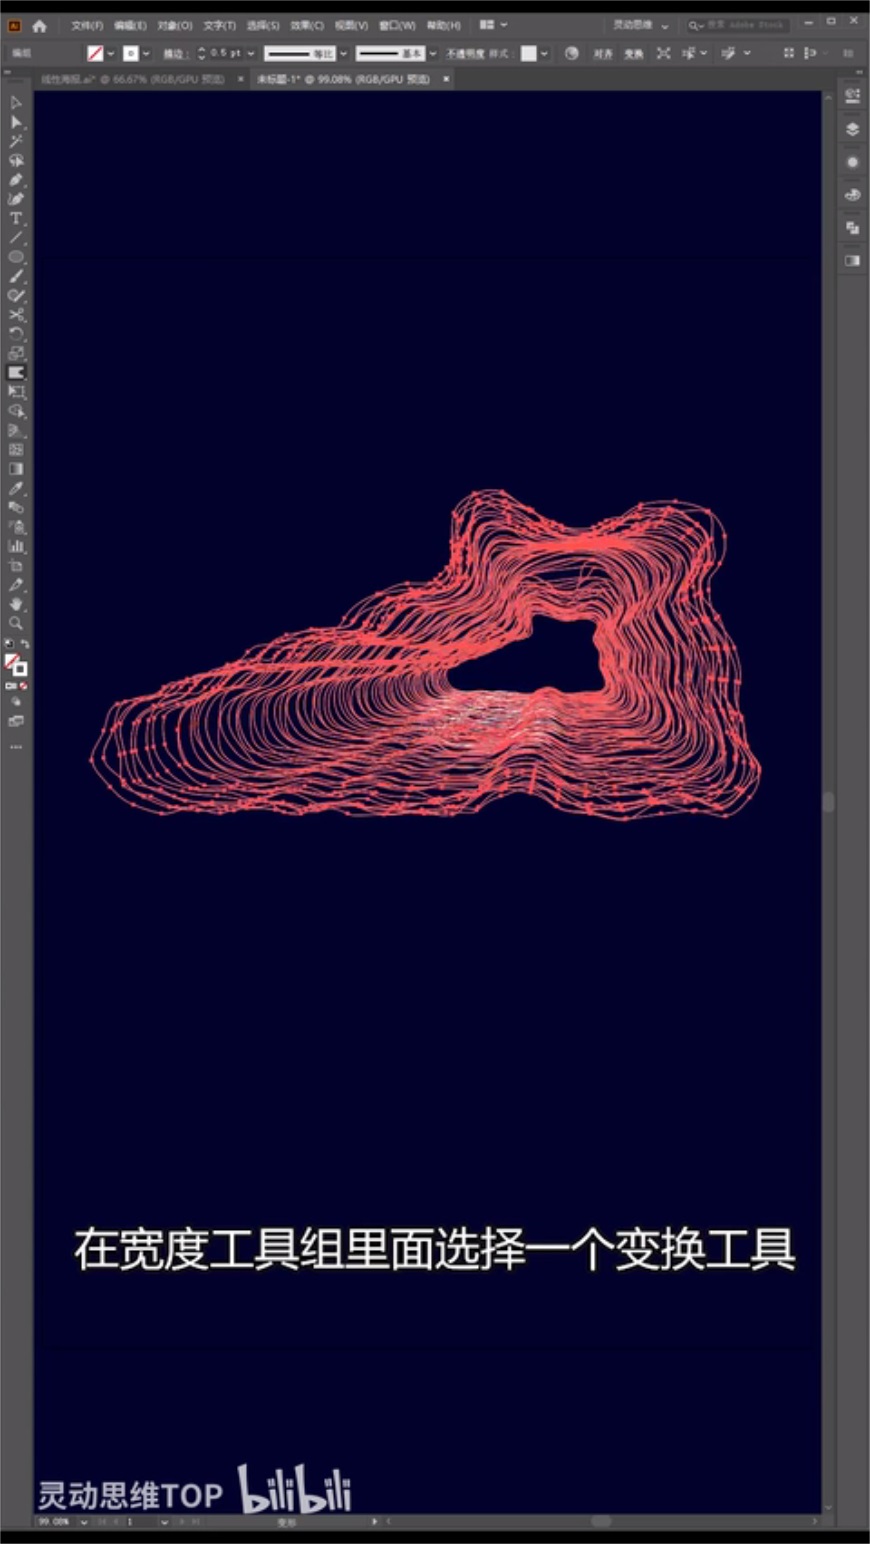The height and width of the screenshot is (1544, 870).
Task: Open the Pathfinder panel icon
Action: coord(852,228)
